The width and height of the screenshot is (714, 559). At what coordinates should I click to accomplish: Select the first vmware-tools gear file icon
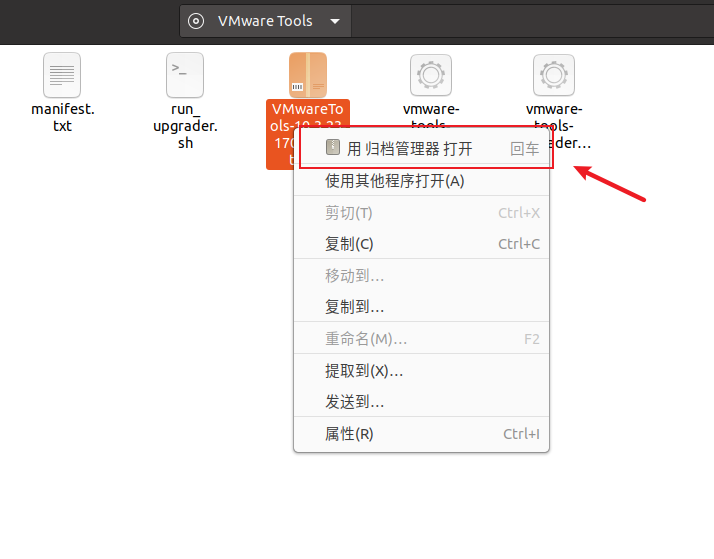(x=431, y=75)
